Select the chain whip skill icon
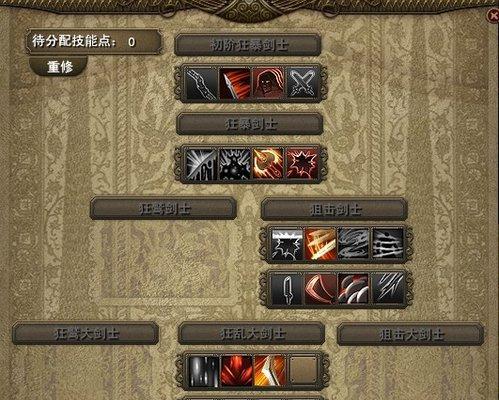 201,83
